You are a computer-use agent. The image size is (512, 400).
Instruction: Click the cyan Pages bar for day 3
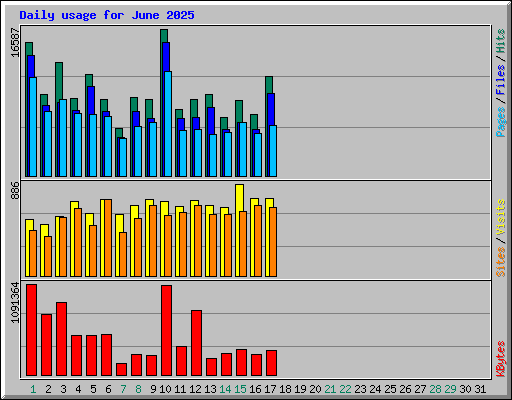coord(63,138)
